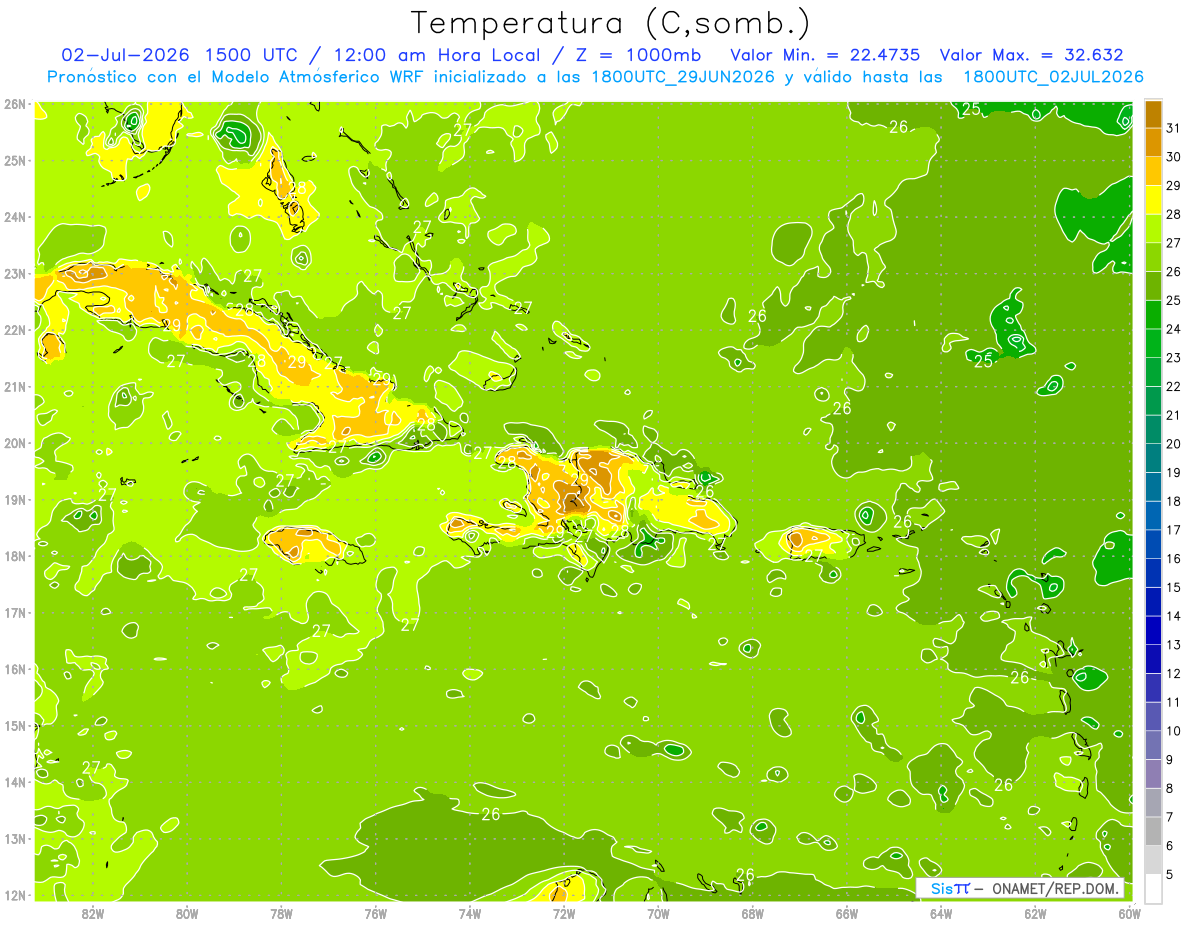This screenshot has width=1200, height=927.
Task: Click the 26N latitude label
Action: point(15,104)
